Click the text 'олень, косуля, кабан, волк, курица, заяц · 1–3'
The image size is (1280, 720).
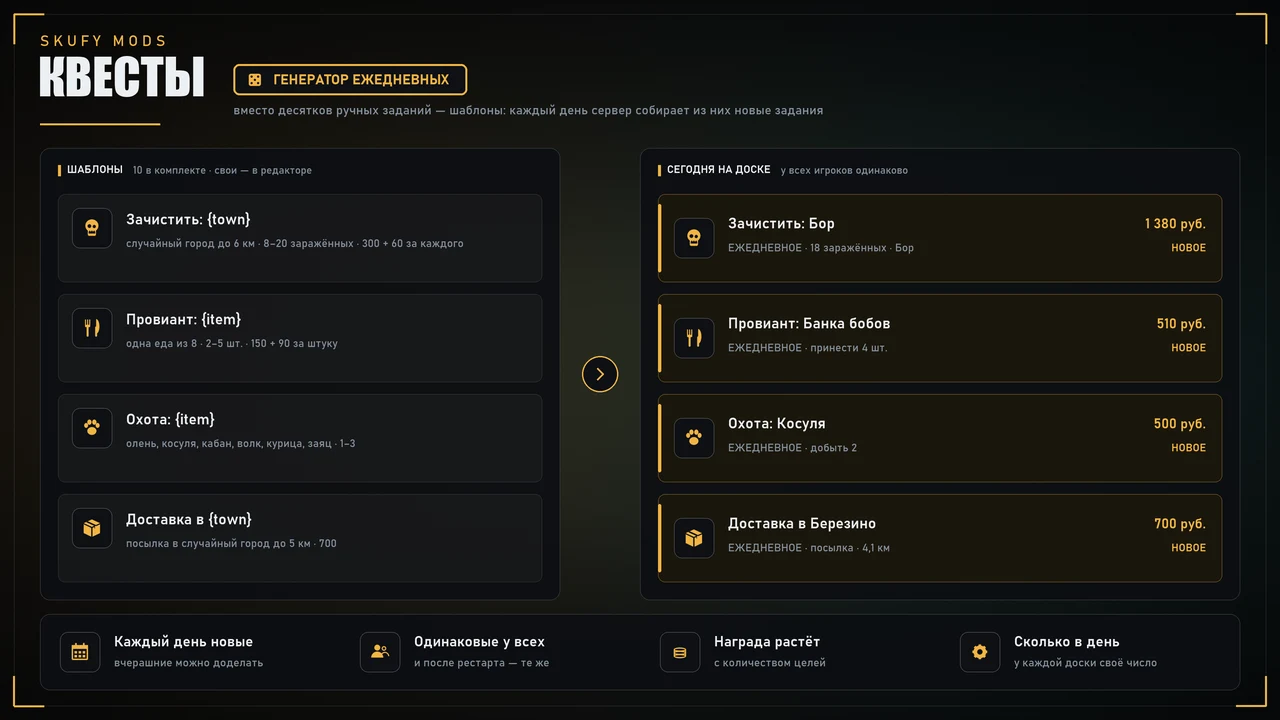241,443
